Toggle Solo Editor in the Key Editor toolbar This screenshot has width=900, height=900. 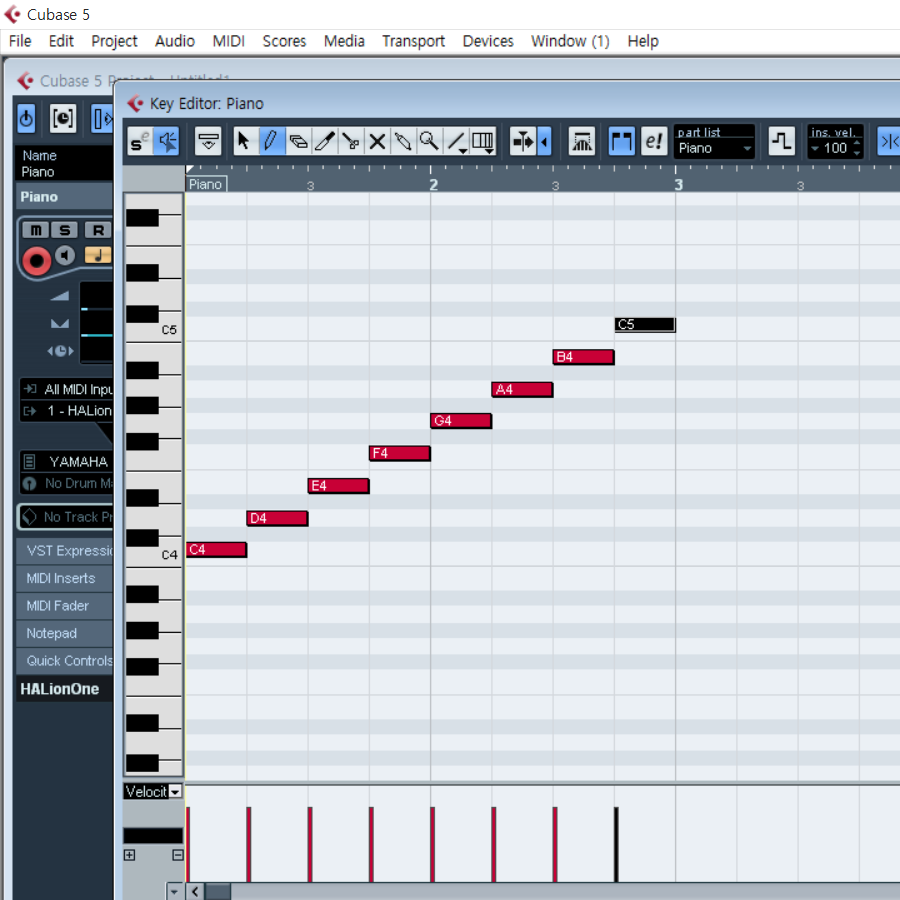[x=139, y=141]
